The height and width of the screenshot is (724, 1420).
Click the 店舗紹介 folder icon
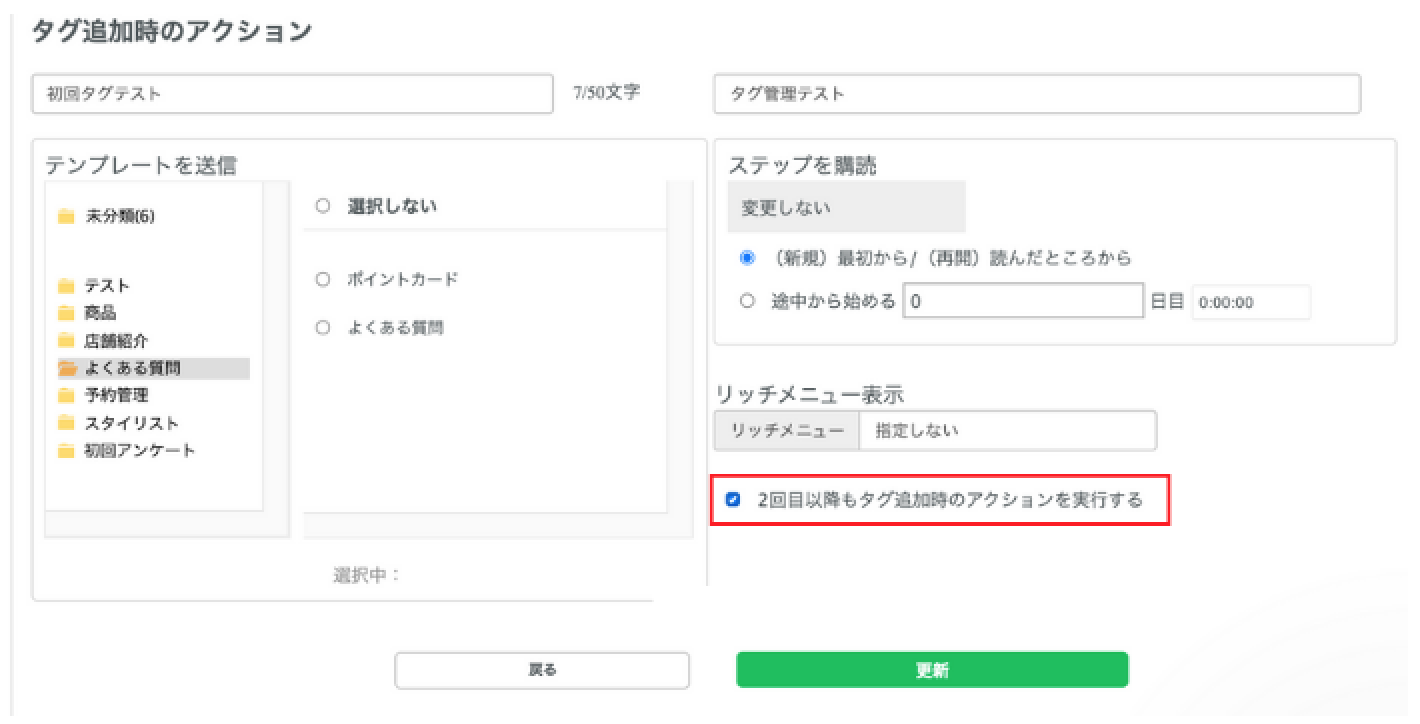click(66, 341)
